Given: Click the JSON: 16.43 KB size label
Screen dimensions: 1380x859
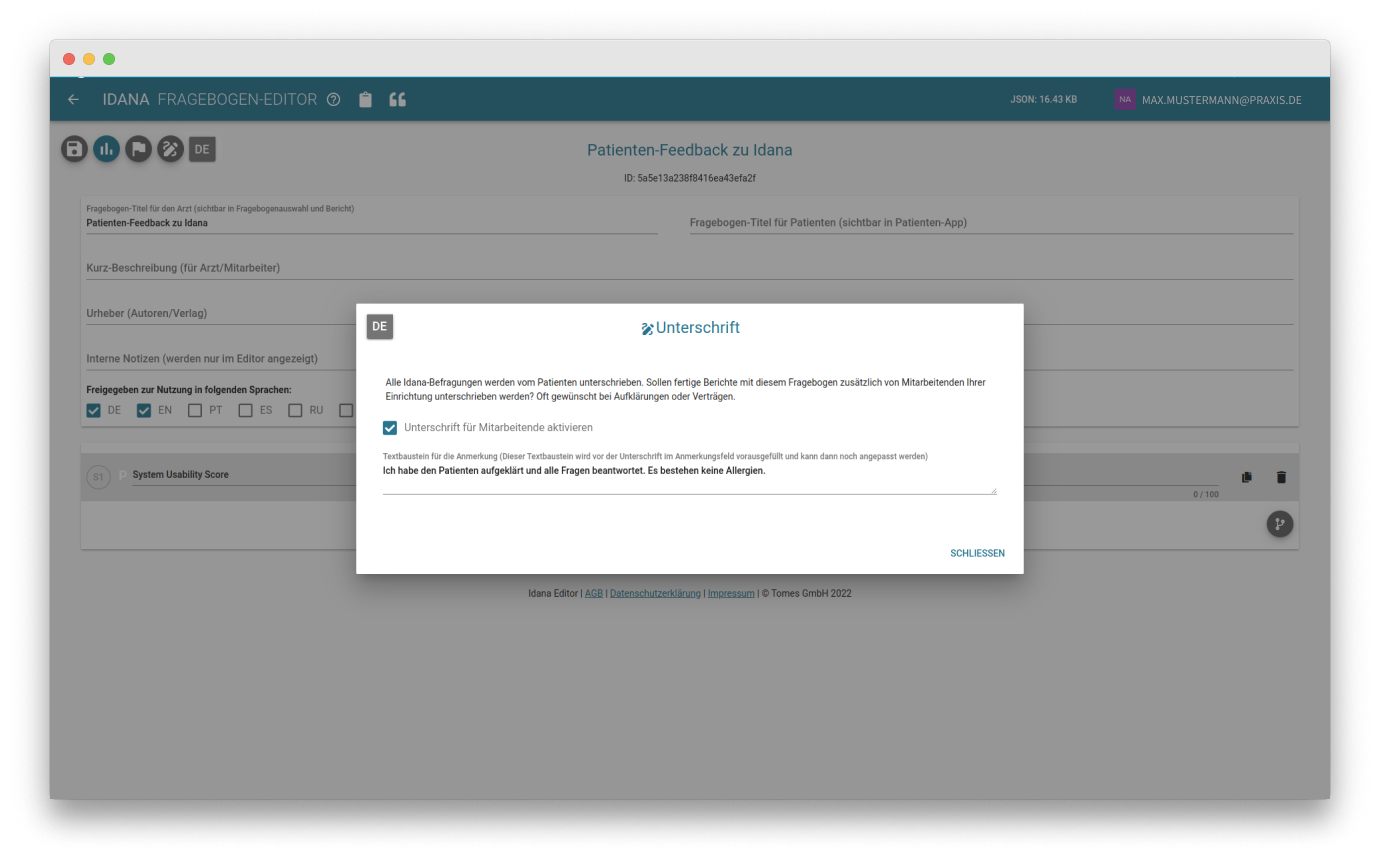Looking at the screenshot, I should point(1044,100).
